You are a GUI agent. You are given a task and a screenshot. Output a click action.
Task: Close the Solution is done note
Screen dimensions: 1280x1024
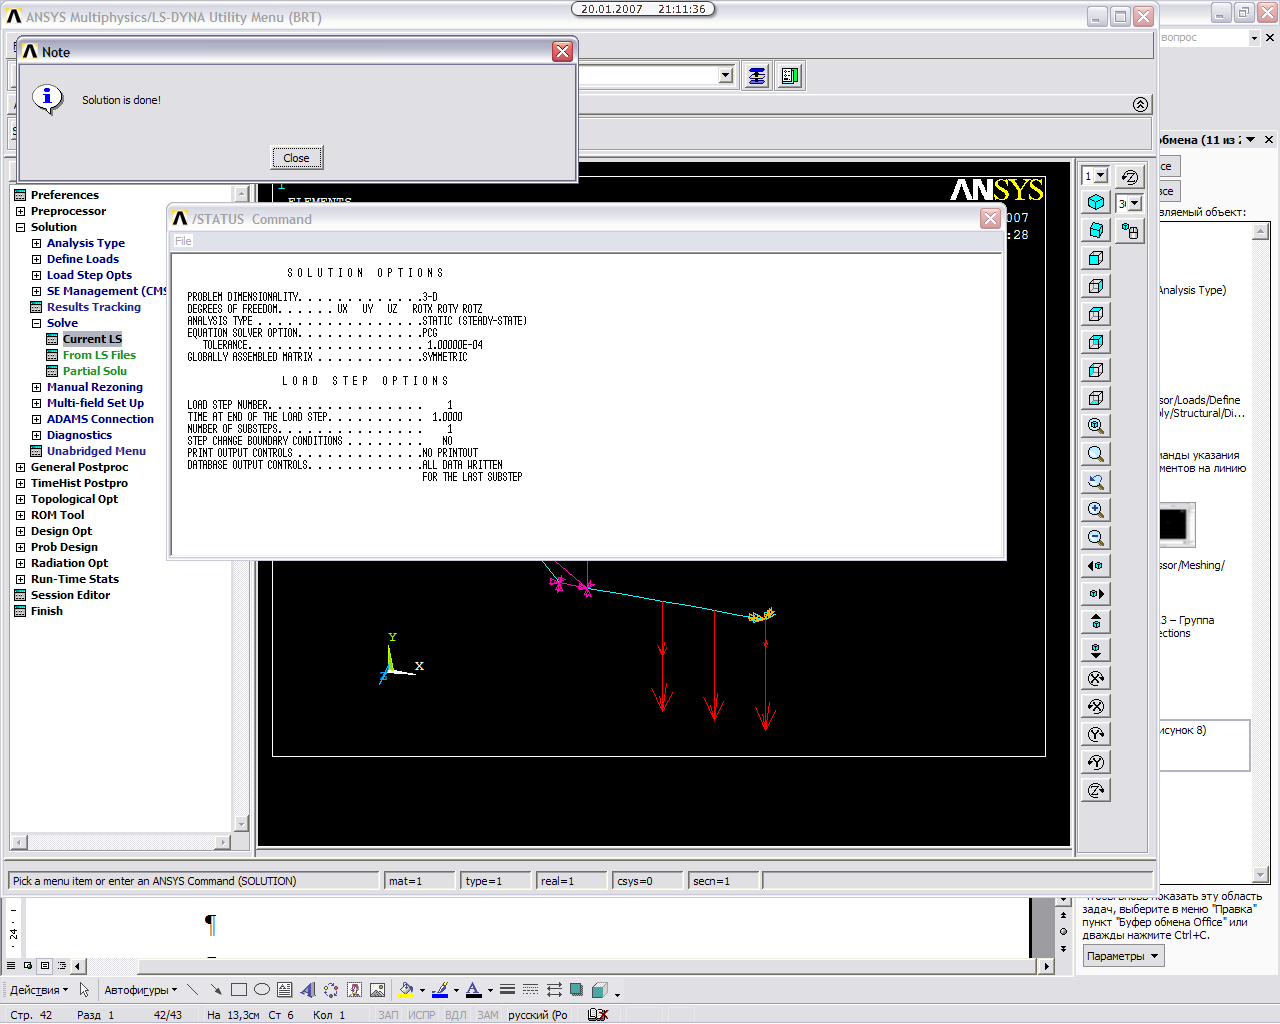297,158
